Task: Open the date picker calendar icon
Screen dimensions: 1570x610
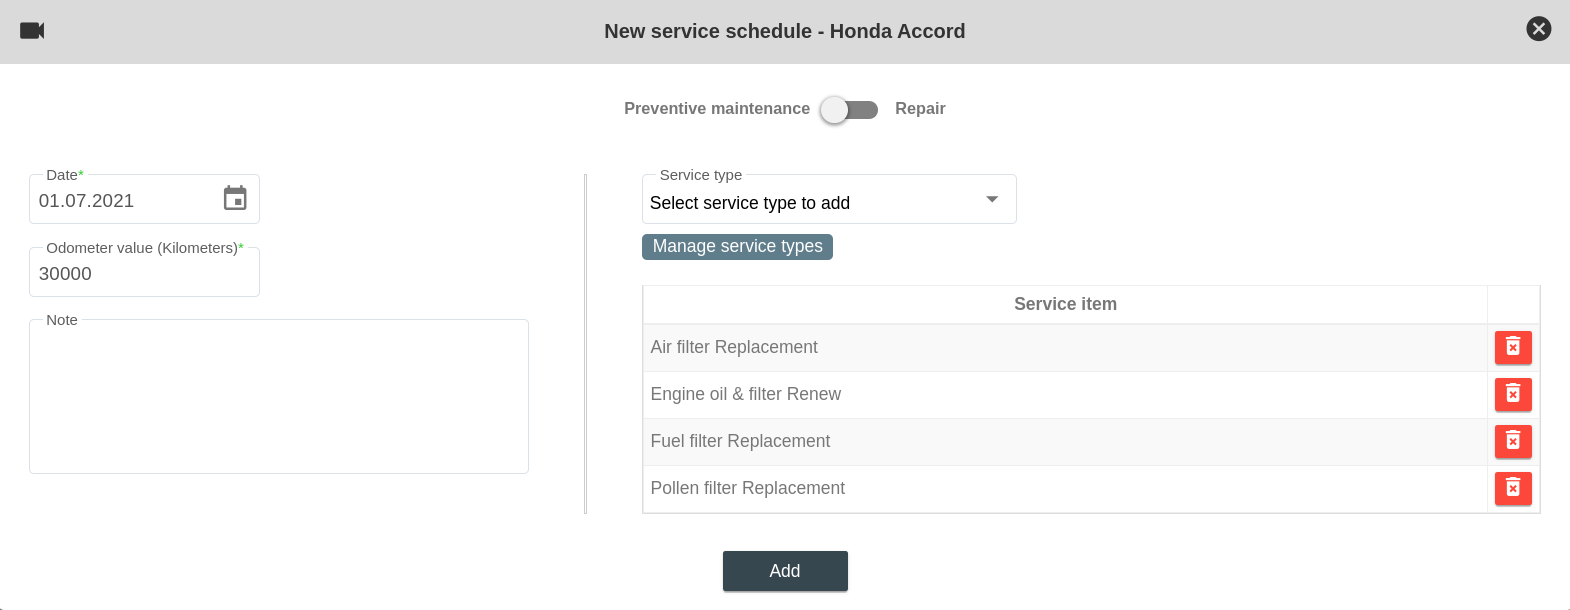Action: pos(235,199)
